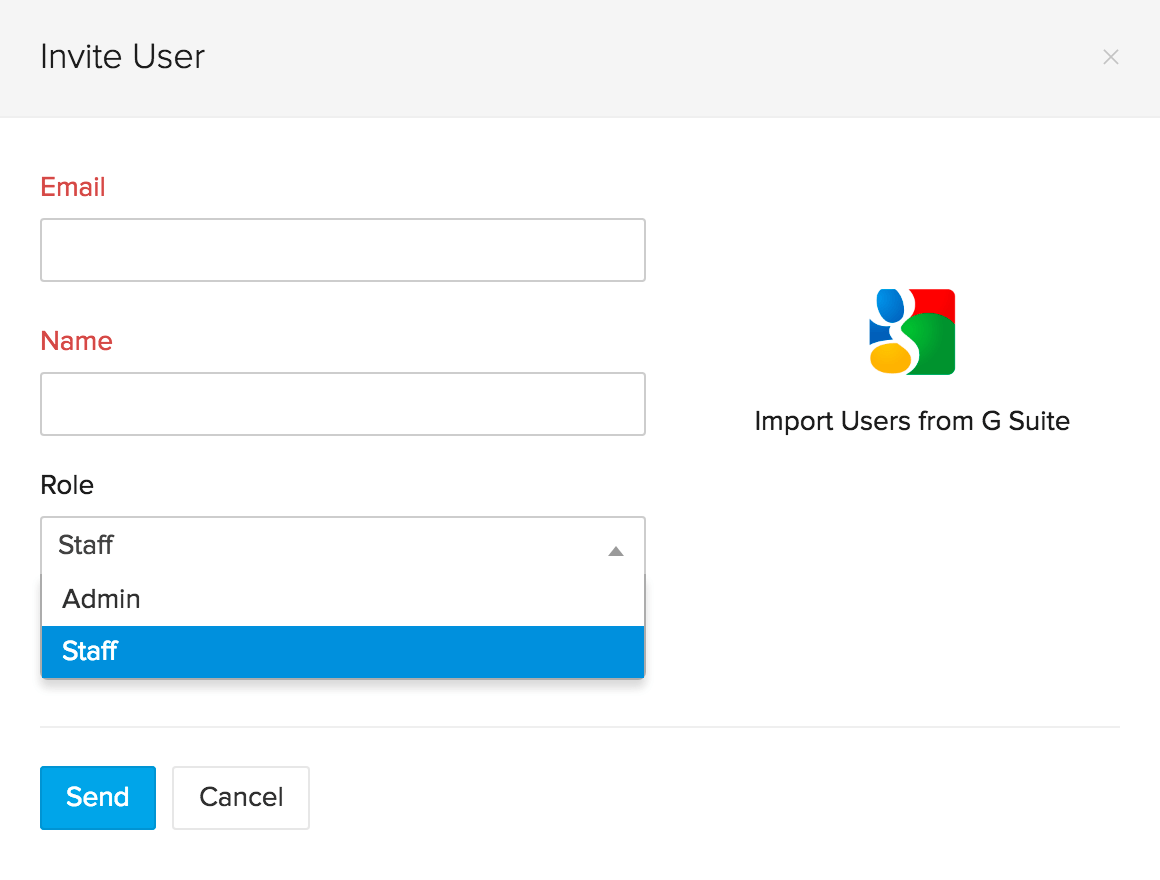Cancel the user invitation
The image size is (1160, 880).
point(241,797)
